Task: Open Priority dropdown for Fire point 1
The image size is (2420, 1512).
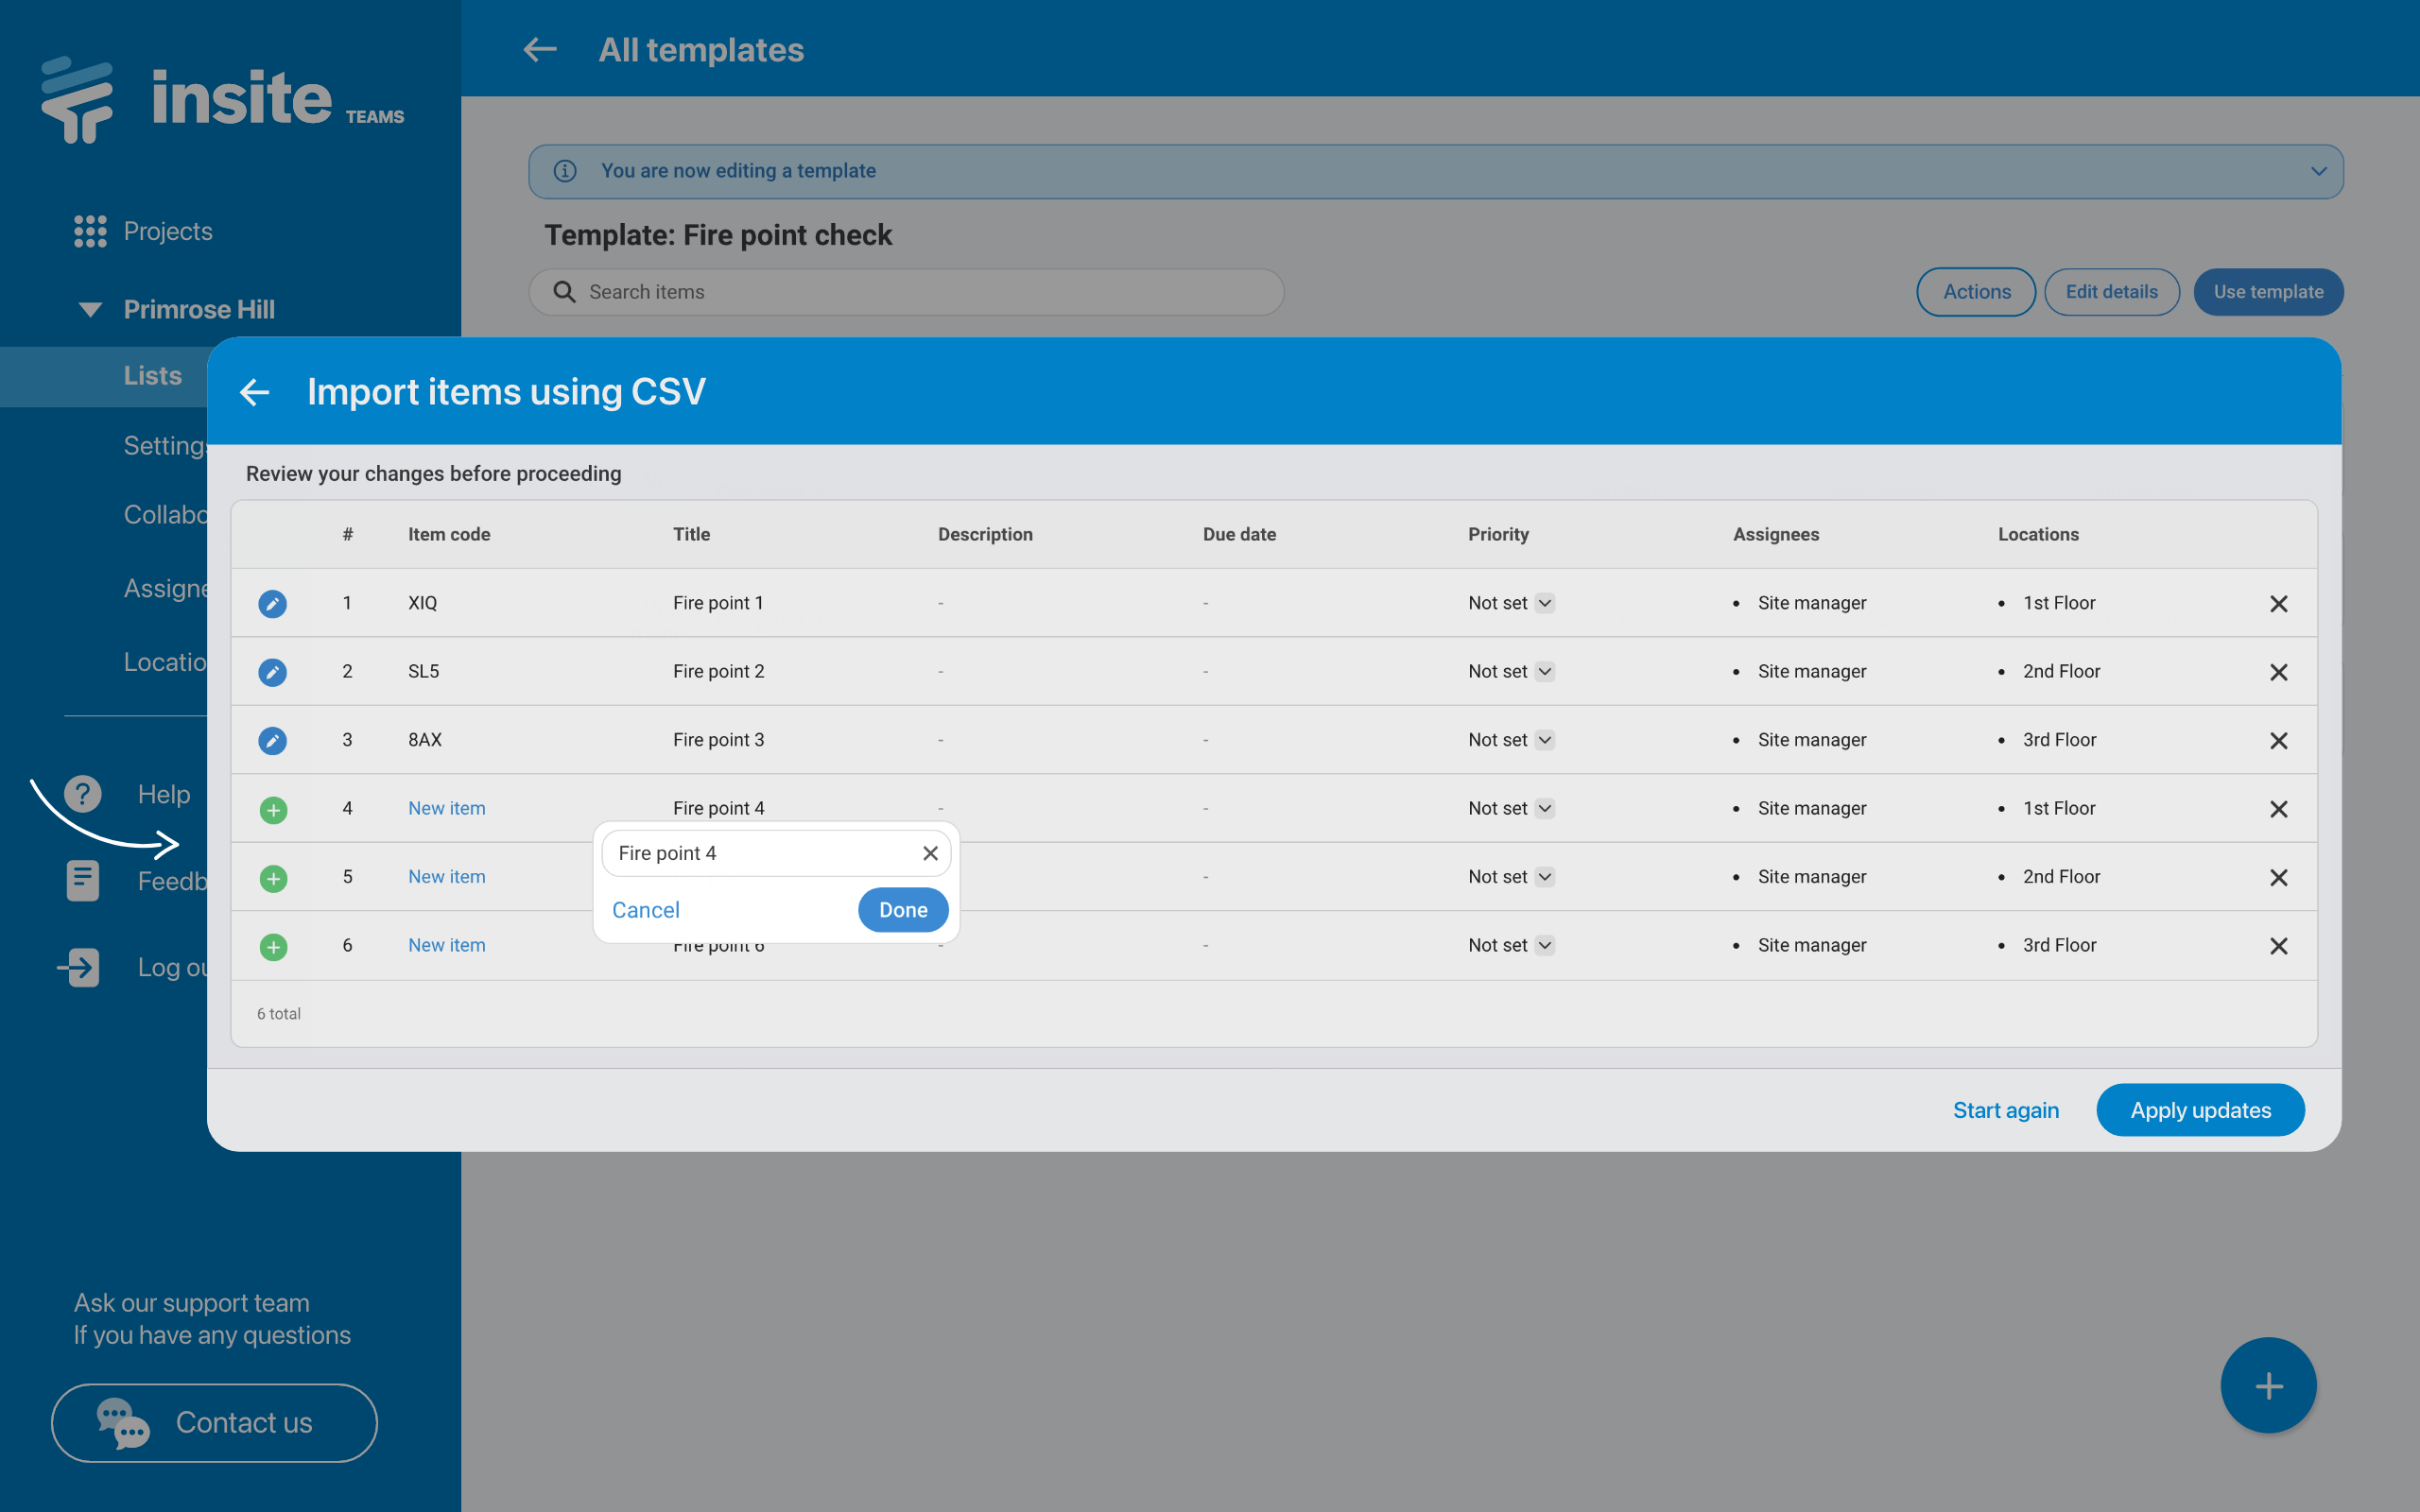Action: coord(1544,603)
